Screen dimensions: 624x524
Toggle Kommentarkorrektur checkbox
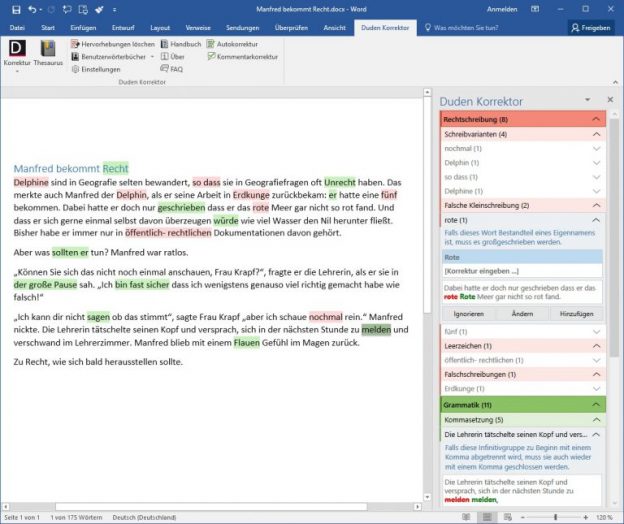(243, 57)
